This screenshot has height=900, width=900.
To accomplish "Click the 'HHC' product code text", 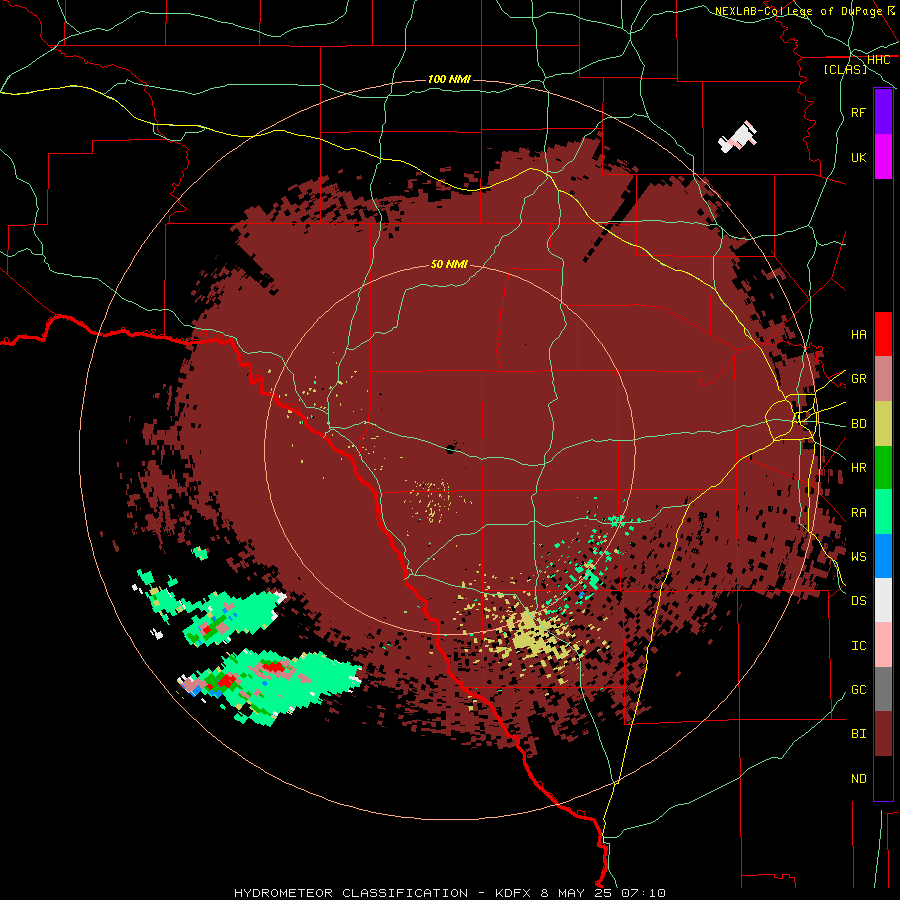I will tap(878, 60).
